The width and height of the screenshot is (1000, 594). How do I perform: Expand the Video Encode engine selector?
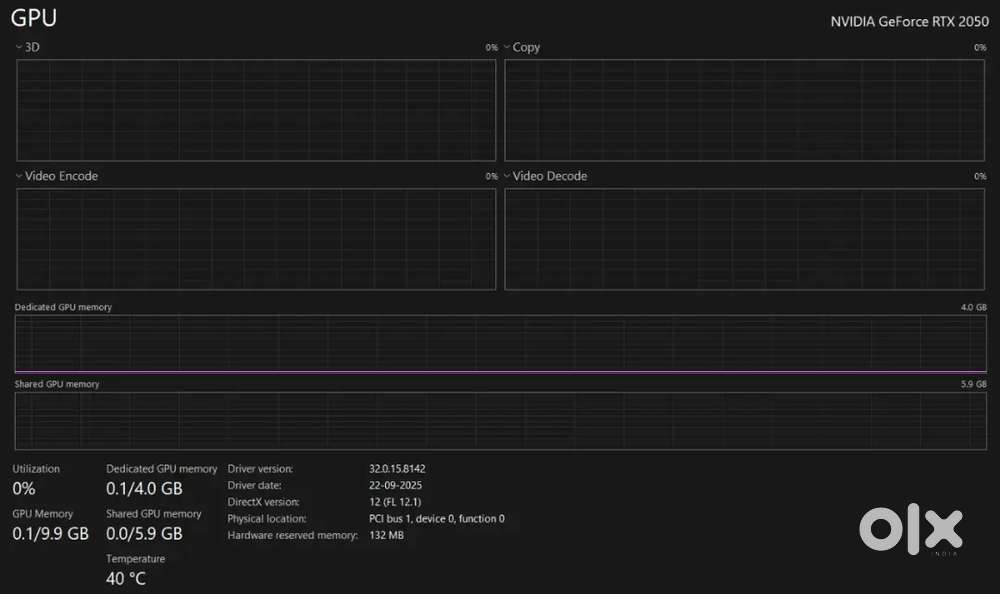[x=19, y=176]
